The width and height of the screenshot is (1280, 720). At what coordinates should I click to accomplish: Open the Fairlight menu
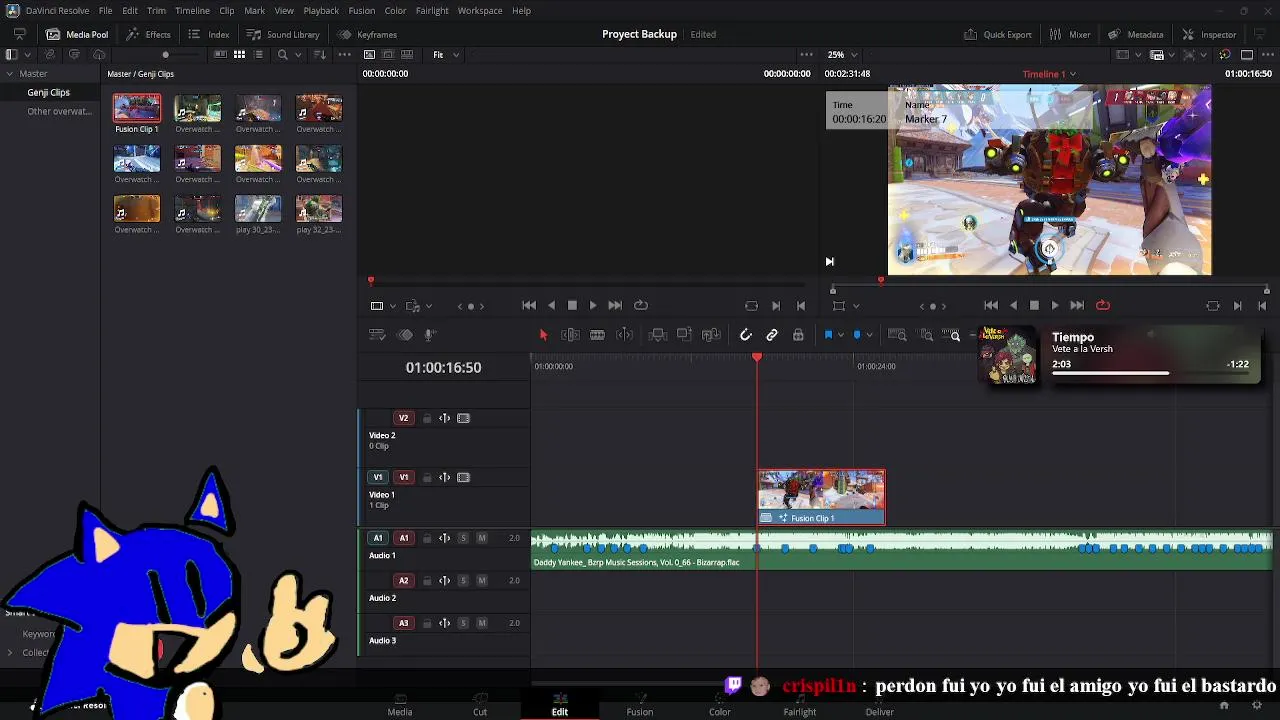tap(432, 10)
